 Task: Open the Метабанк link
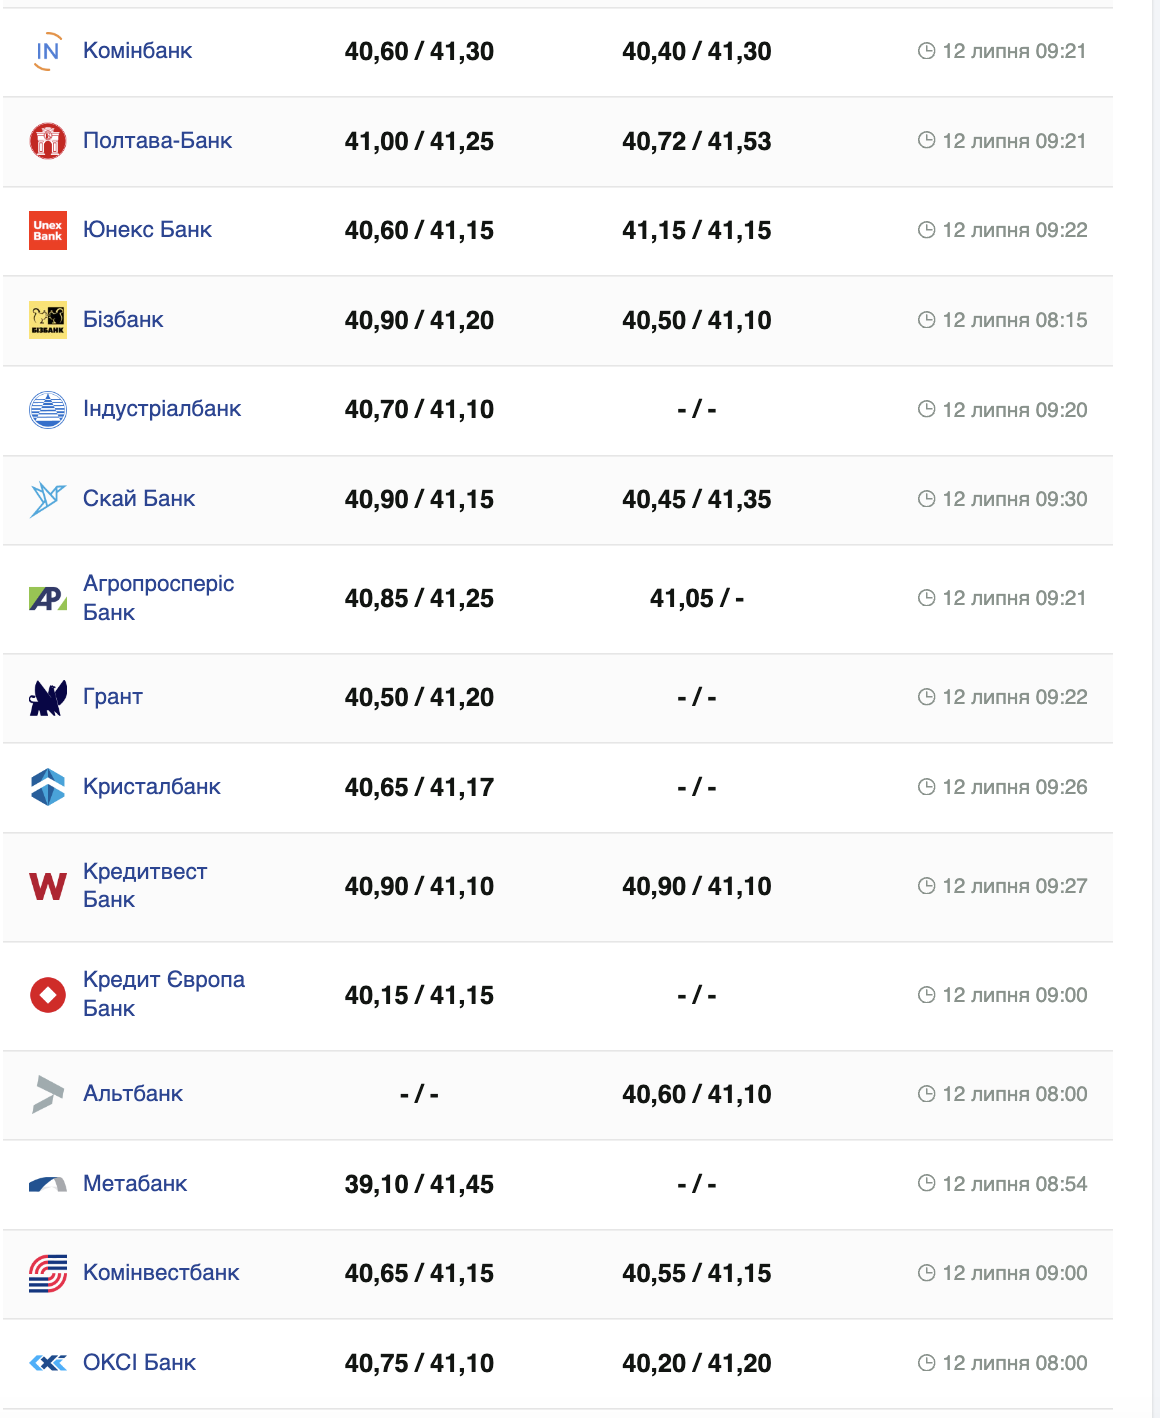(135, 1184)
